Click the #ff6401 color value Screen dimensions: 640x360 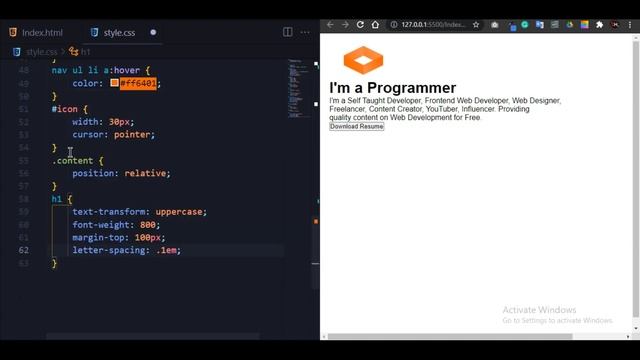click(138, 83)
